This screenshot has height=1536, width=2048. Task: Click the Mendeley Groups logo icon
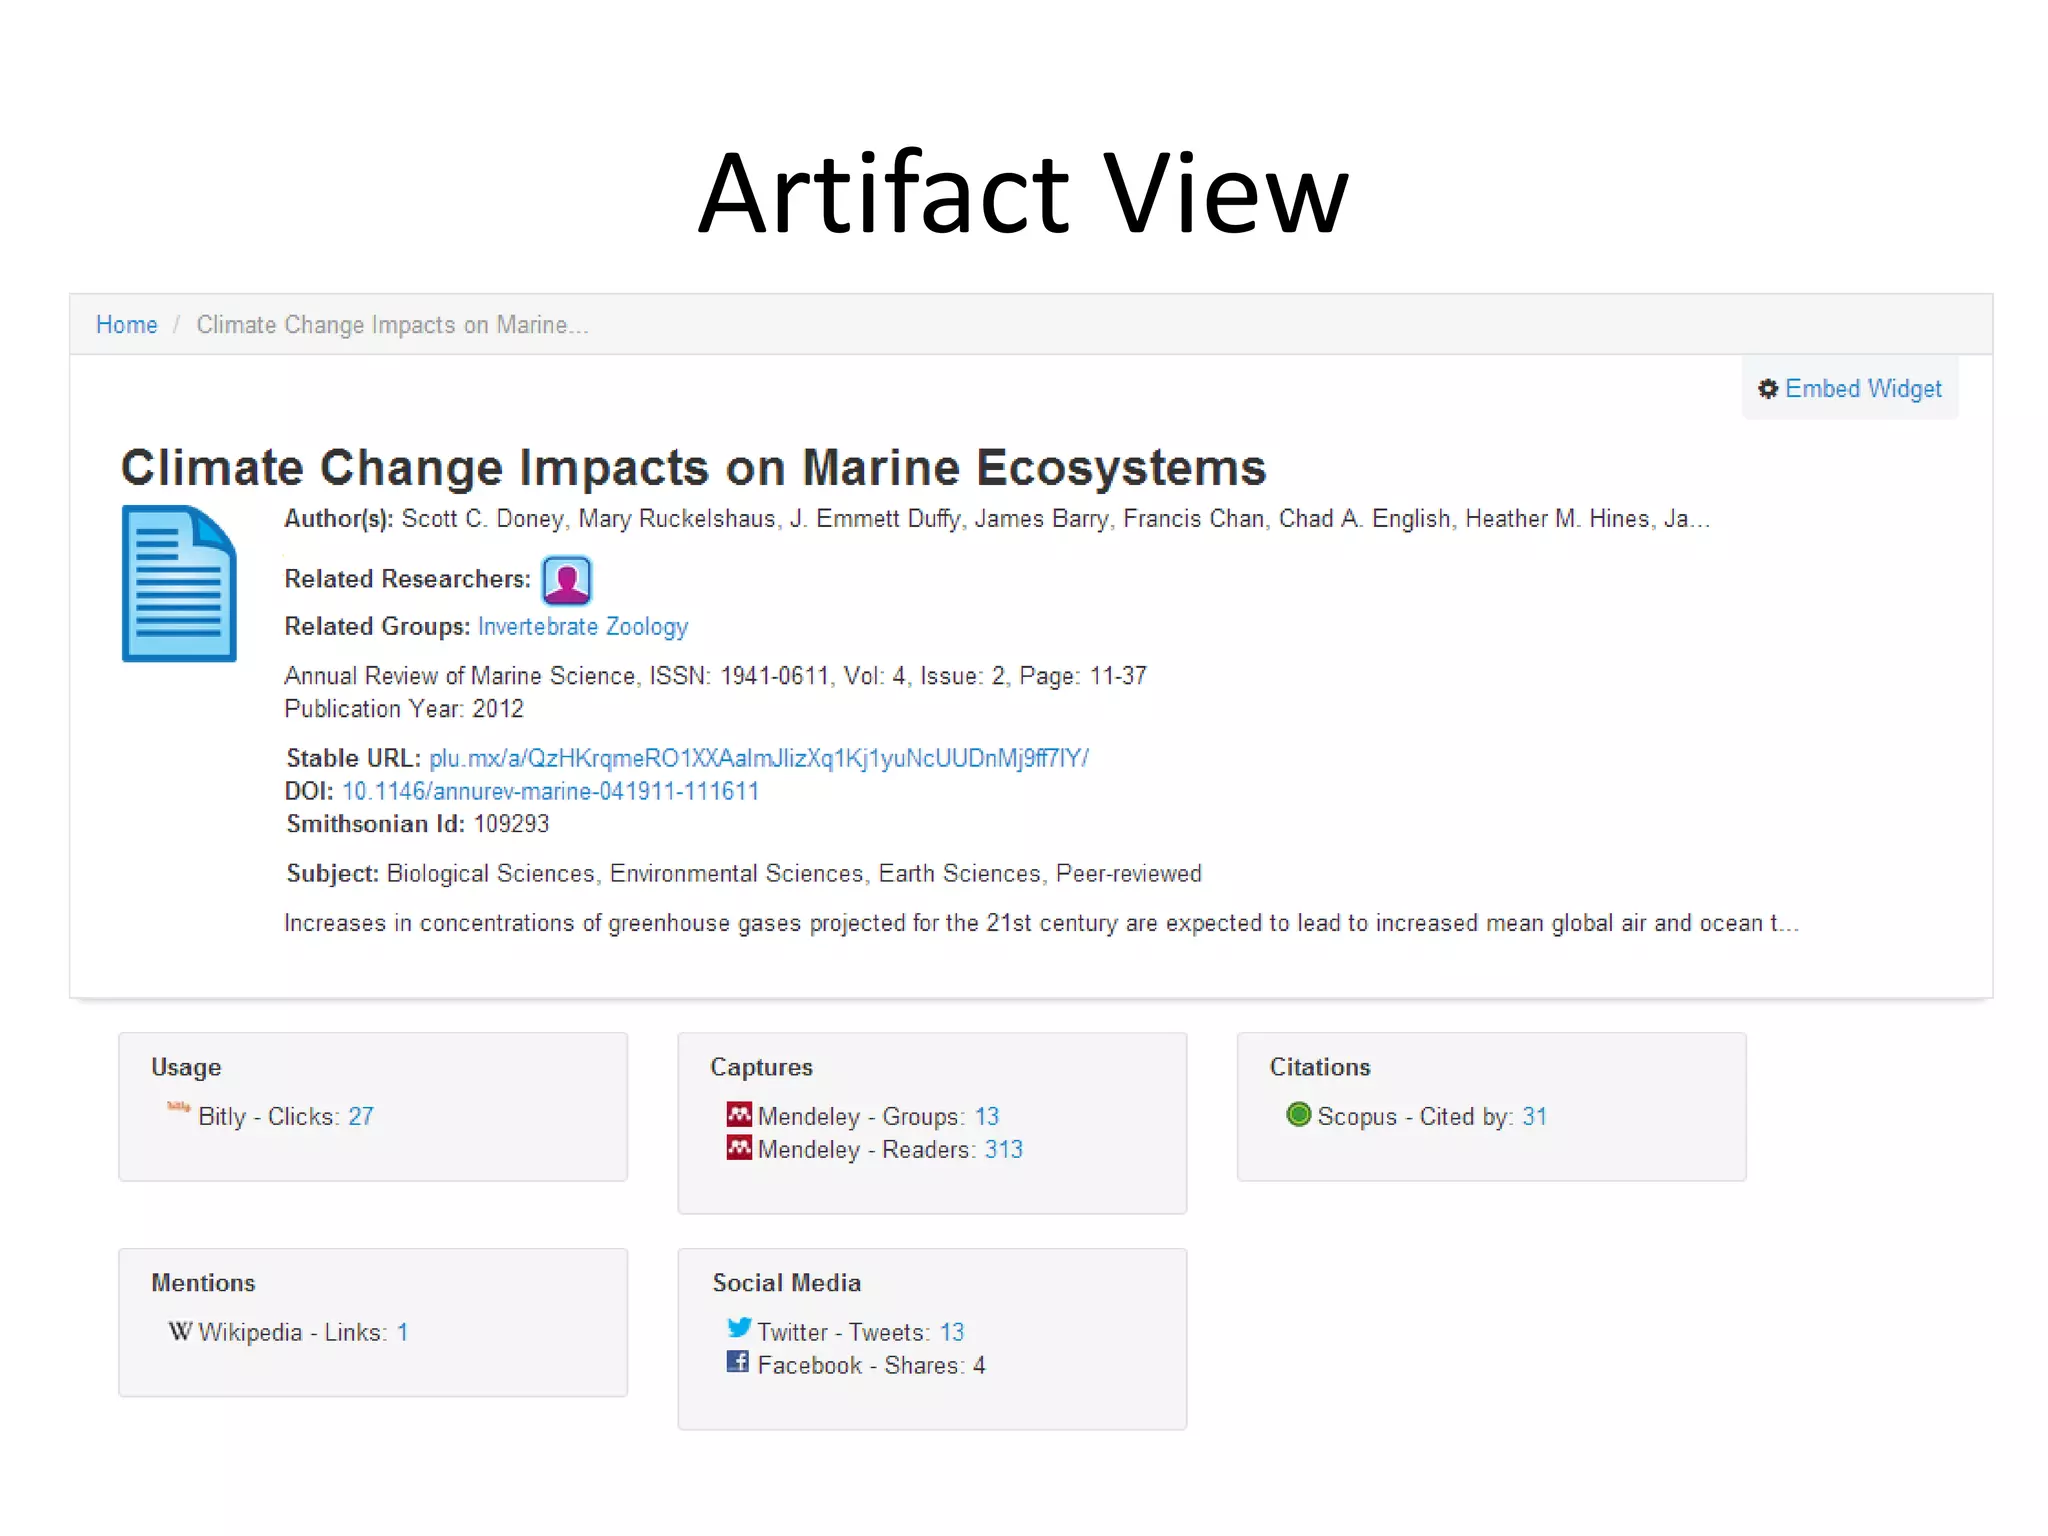pos(739,1114)
